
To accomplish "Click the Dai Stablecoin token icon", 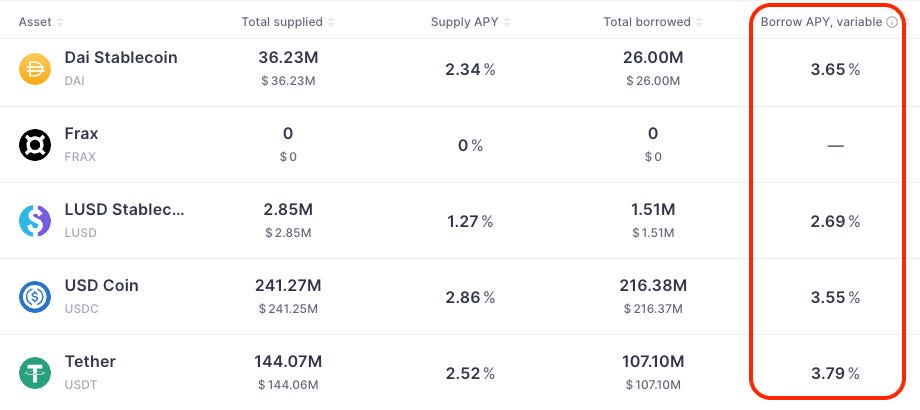I will pos(35,69).
